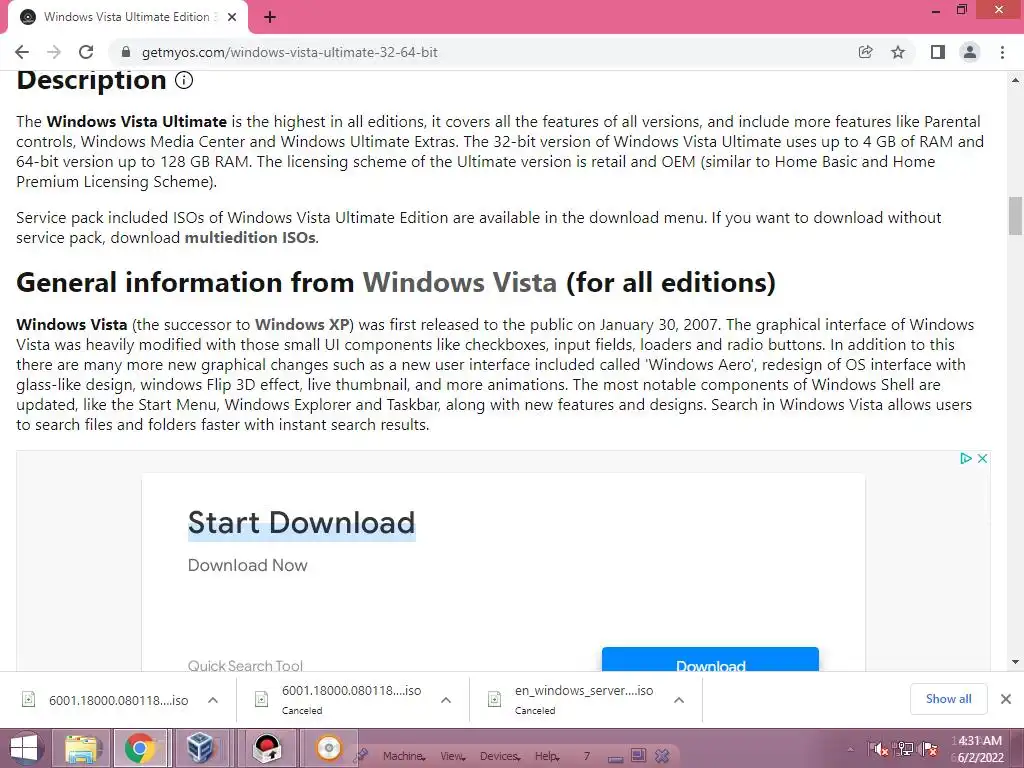Click the blue Download button in ad
This screenshot has height=768, width=1024.
(710, 660)
